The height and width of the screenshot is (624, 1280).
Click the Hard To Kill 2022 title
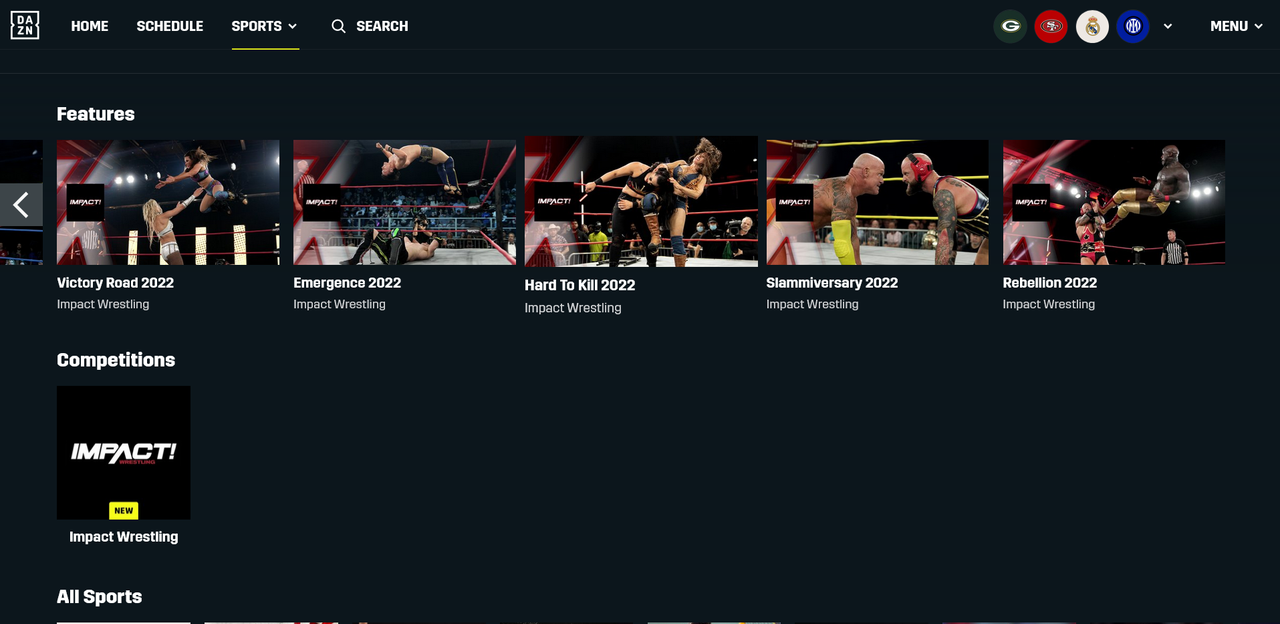point(580,285)
